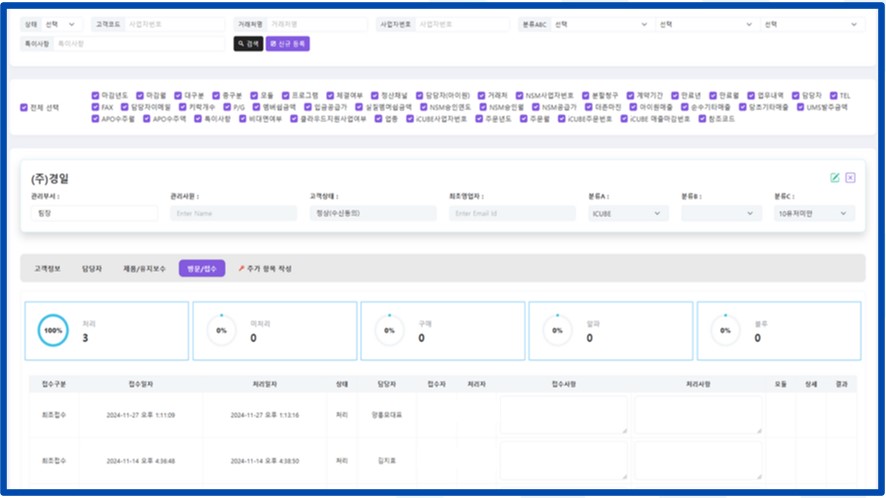
Task: Open the 제품/유지보수 tab
Action: pyautogui.click(x=144, y=268)
